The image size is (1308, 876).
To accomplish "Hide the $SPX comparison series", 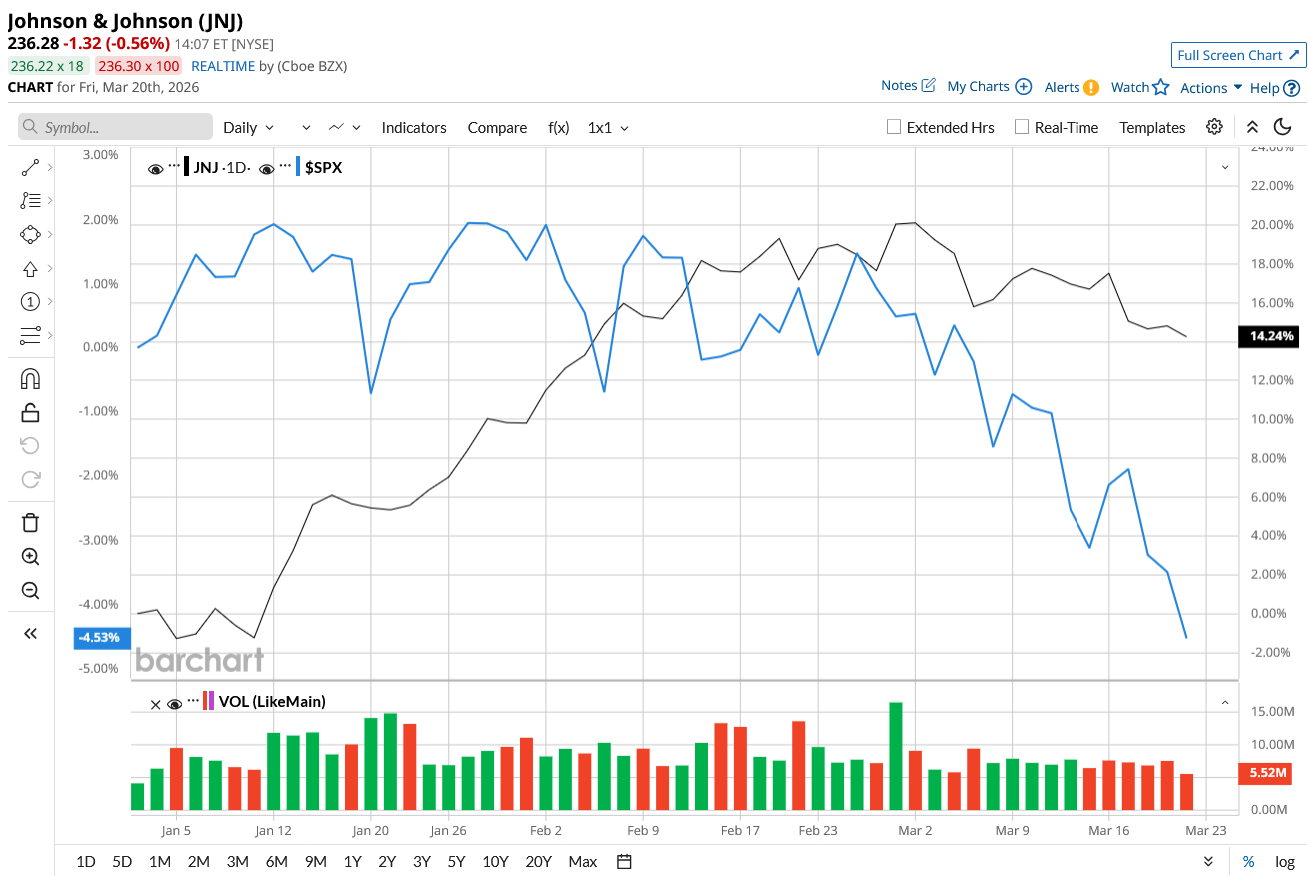I will point(266,169).
